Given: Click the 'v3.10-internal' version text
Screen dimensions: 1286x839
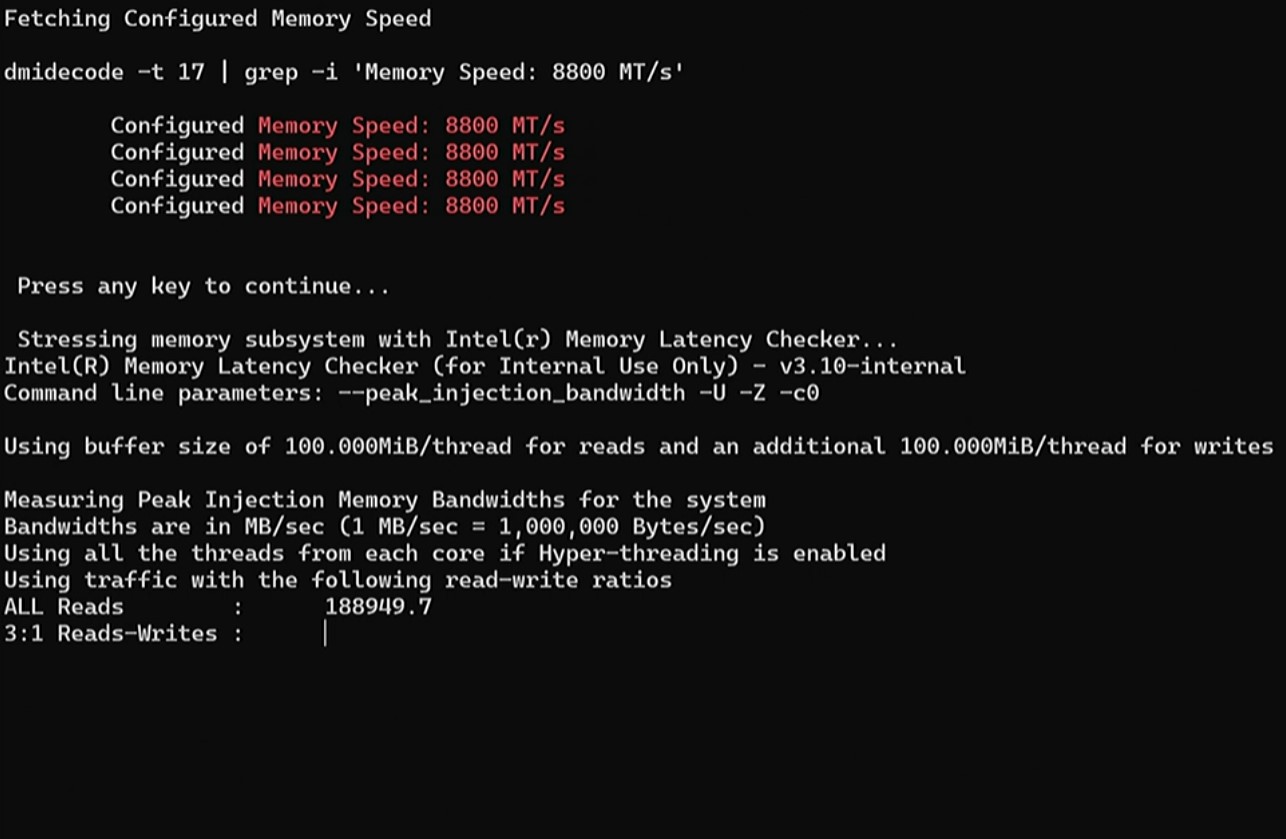Looking at the screenshot, I should [872, 366].
